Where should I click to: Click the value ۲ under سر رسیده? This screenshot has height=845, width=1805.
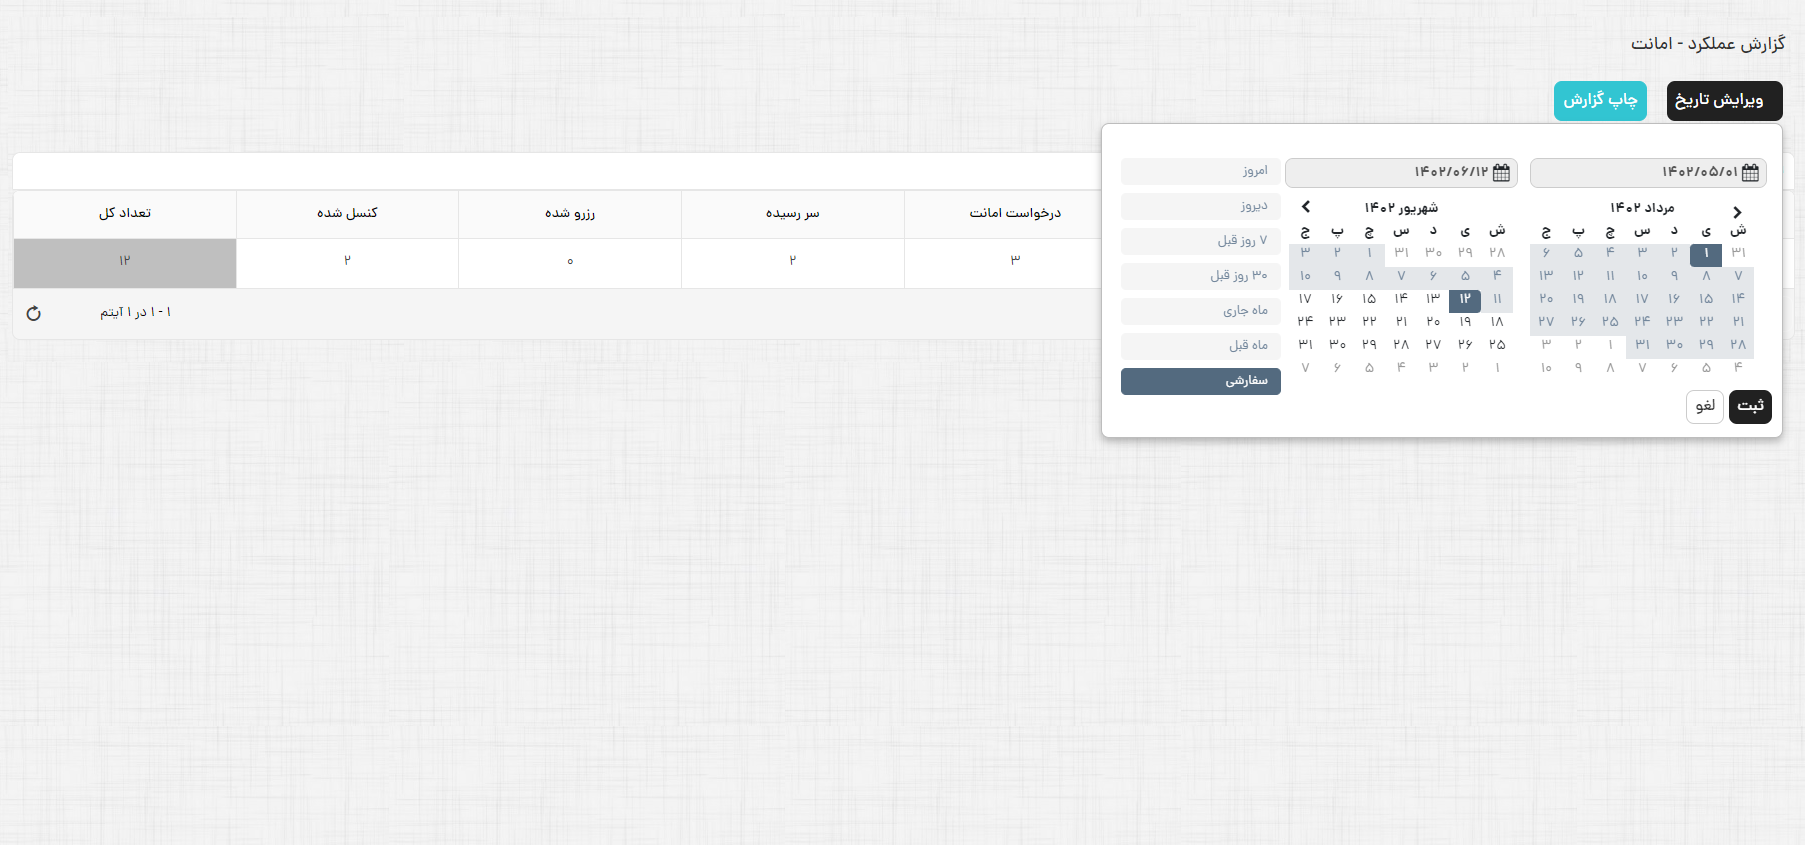point(793,261)
